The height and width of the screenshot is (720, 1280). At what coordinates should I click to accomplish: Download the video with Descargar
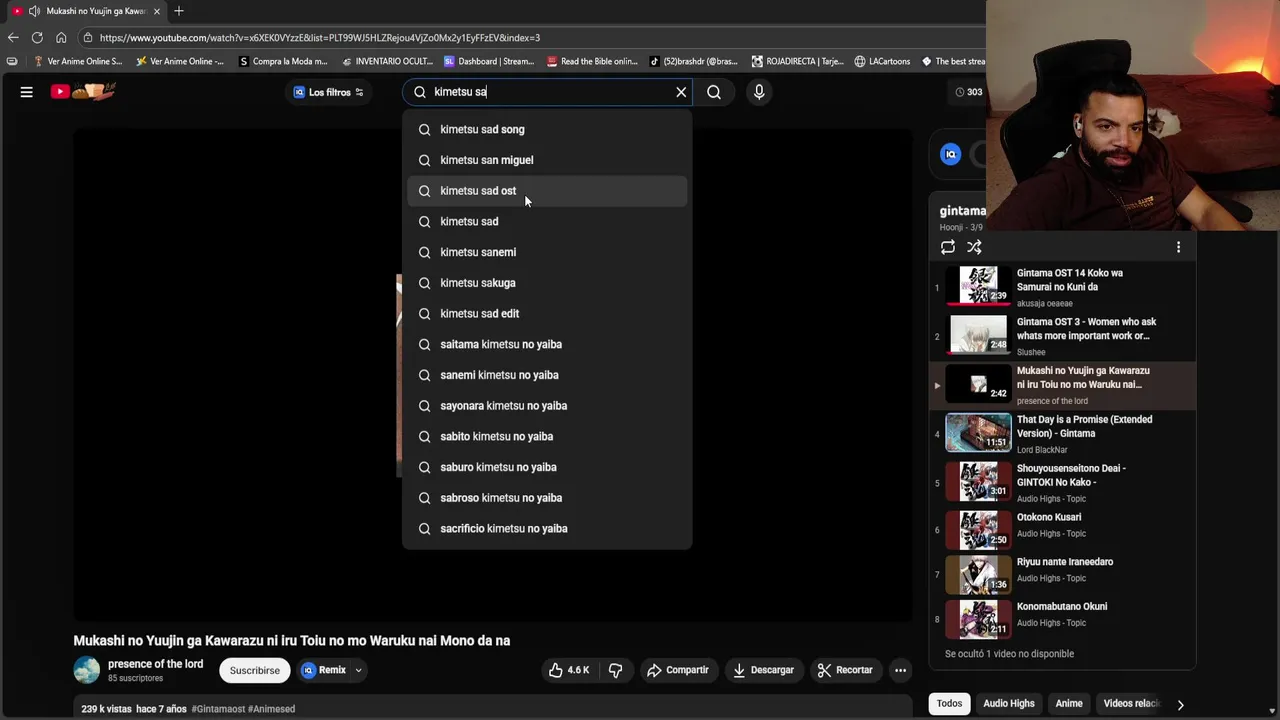(x=764, y=670)
